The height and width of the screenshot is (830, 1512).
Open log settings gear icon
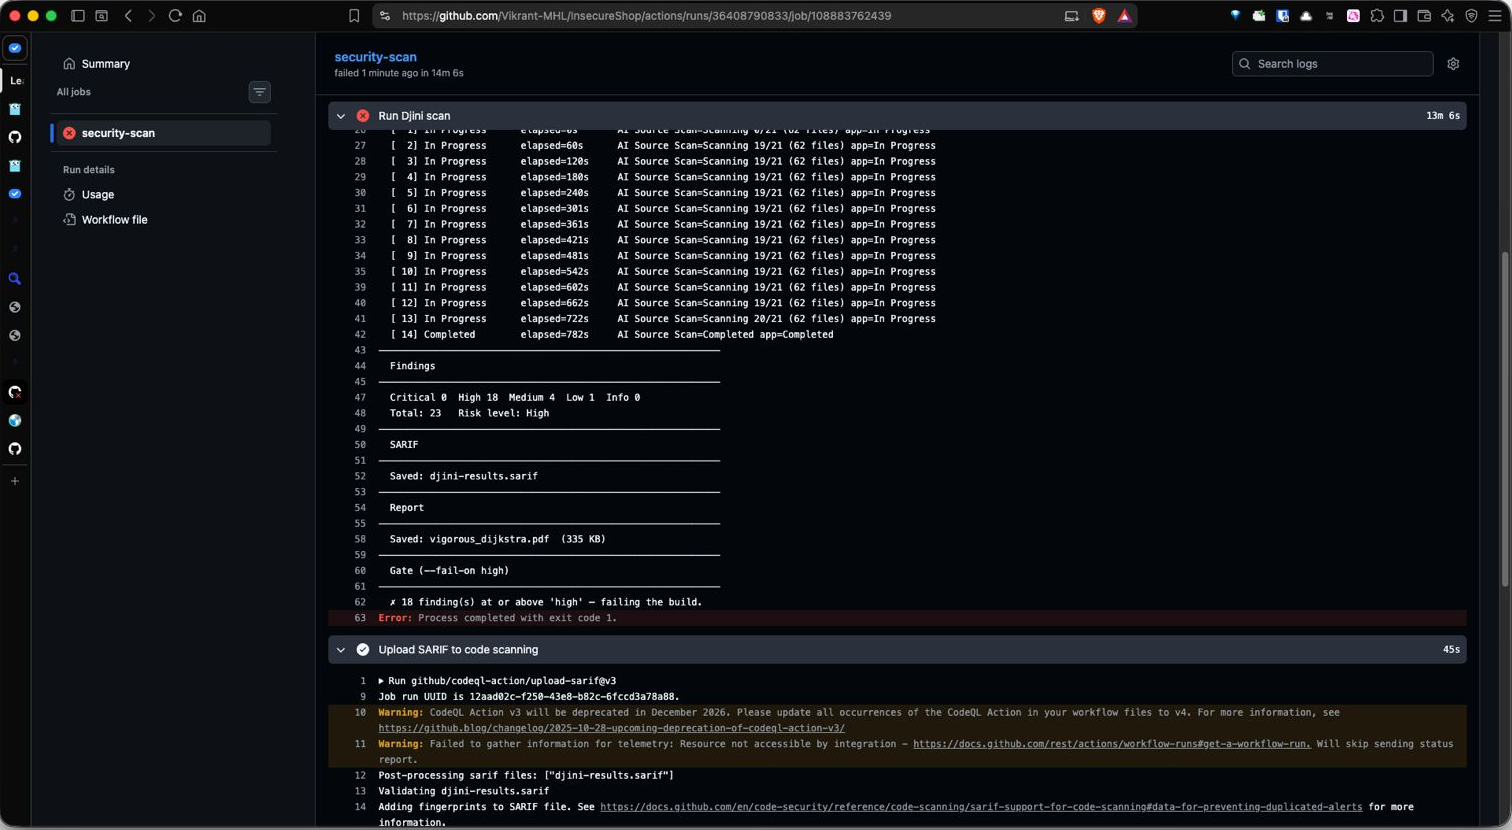pos(1453,64)
